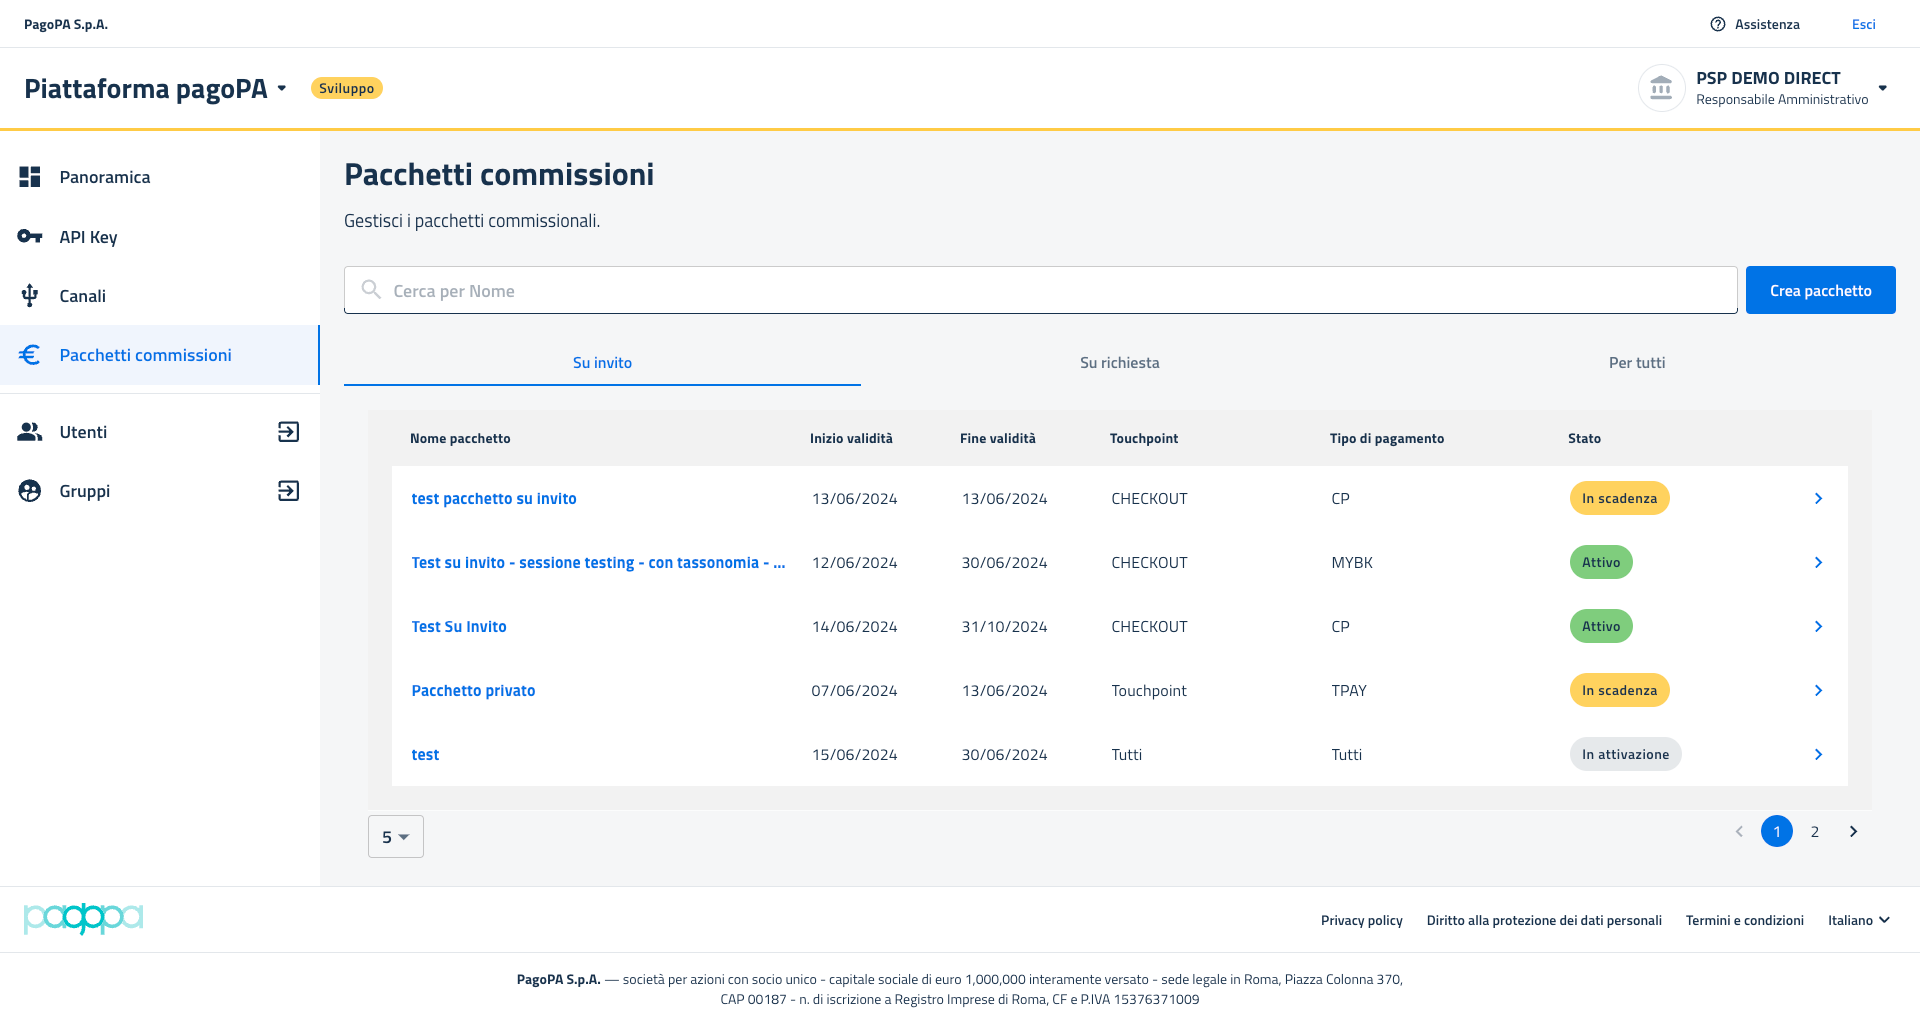This screenshot has width=1920, height=1024.
Task: Click the Utenti people icon
Action: (x=30, y=432)
